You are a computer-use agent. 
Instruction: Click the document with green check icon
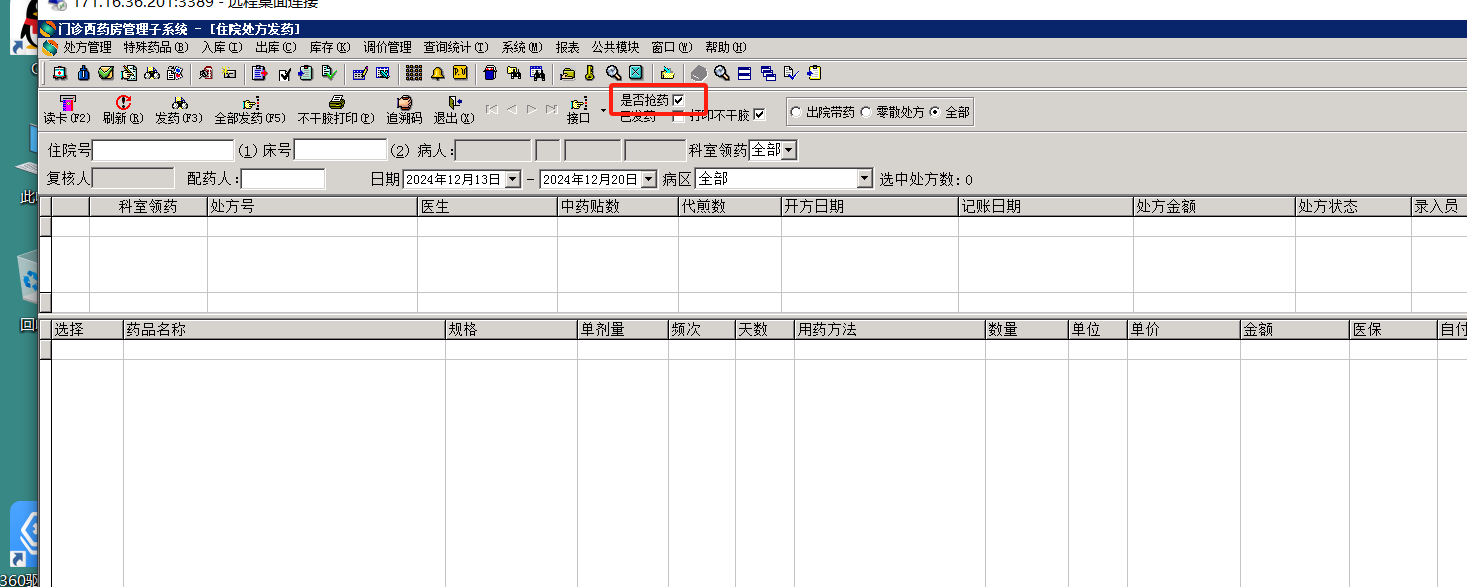(329, 73)
